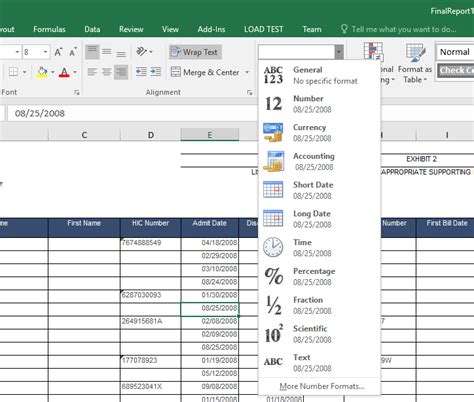Open the font size dropdown
The image size is (474, 402).
tap(45, 52)
